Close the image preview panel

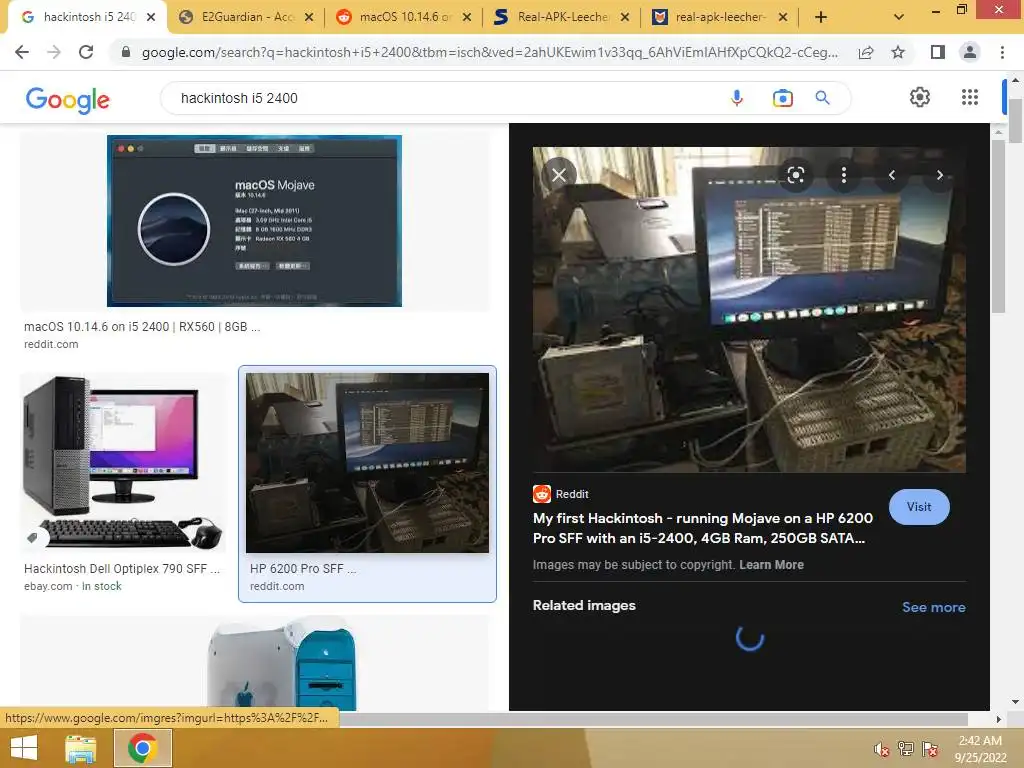[x=559, y=175]
